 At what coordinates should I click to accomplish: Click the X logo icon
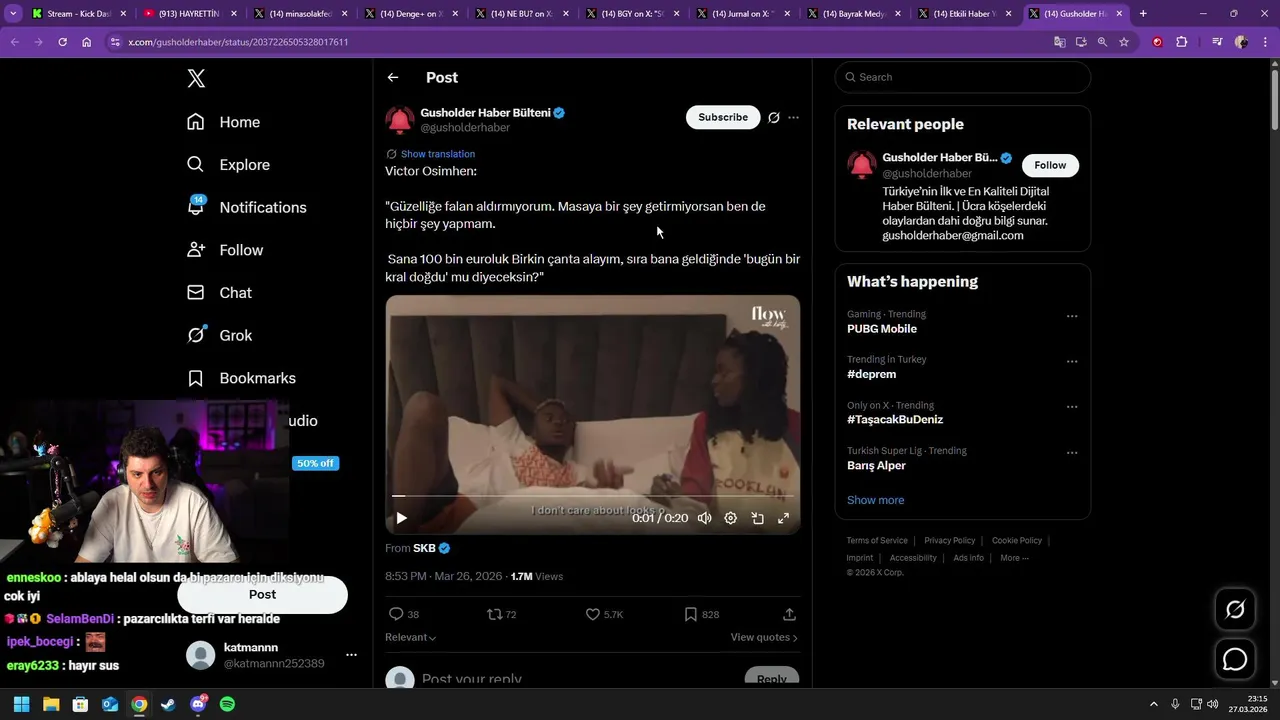tap(196, 78)
